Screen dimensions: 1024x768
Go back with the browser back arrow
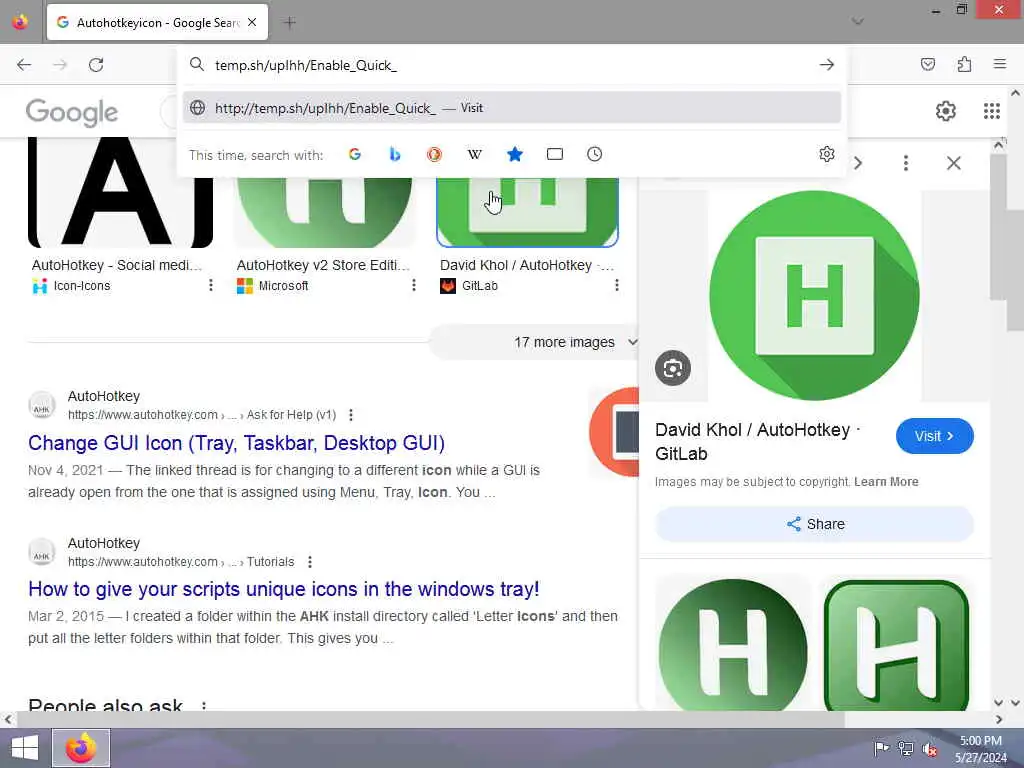(x=24, y=65)
